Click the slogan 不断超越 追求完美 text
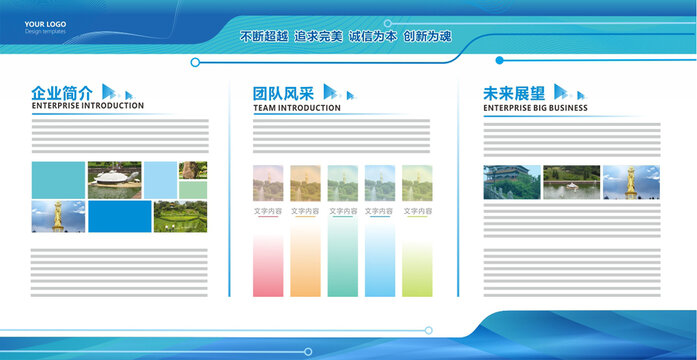697x360 pixels. click(291, 36)
